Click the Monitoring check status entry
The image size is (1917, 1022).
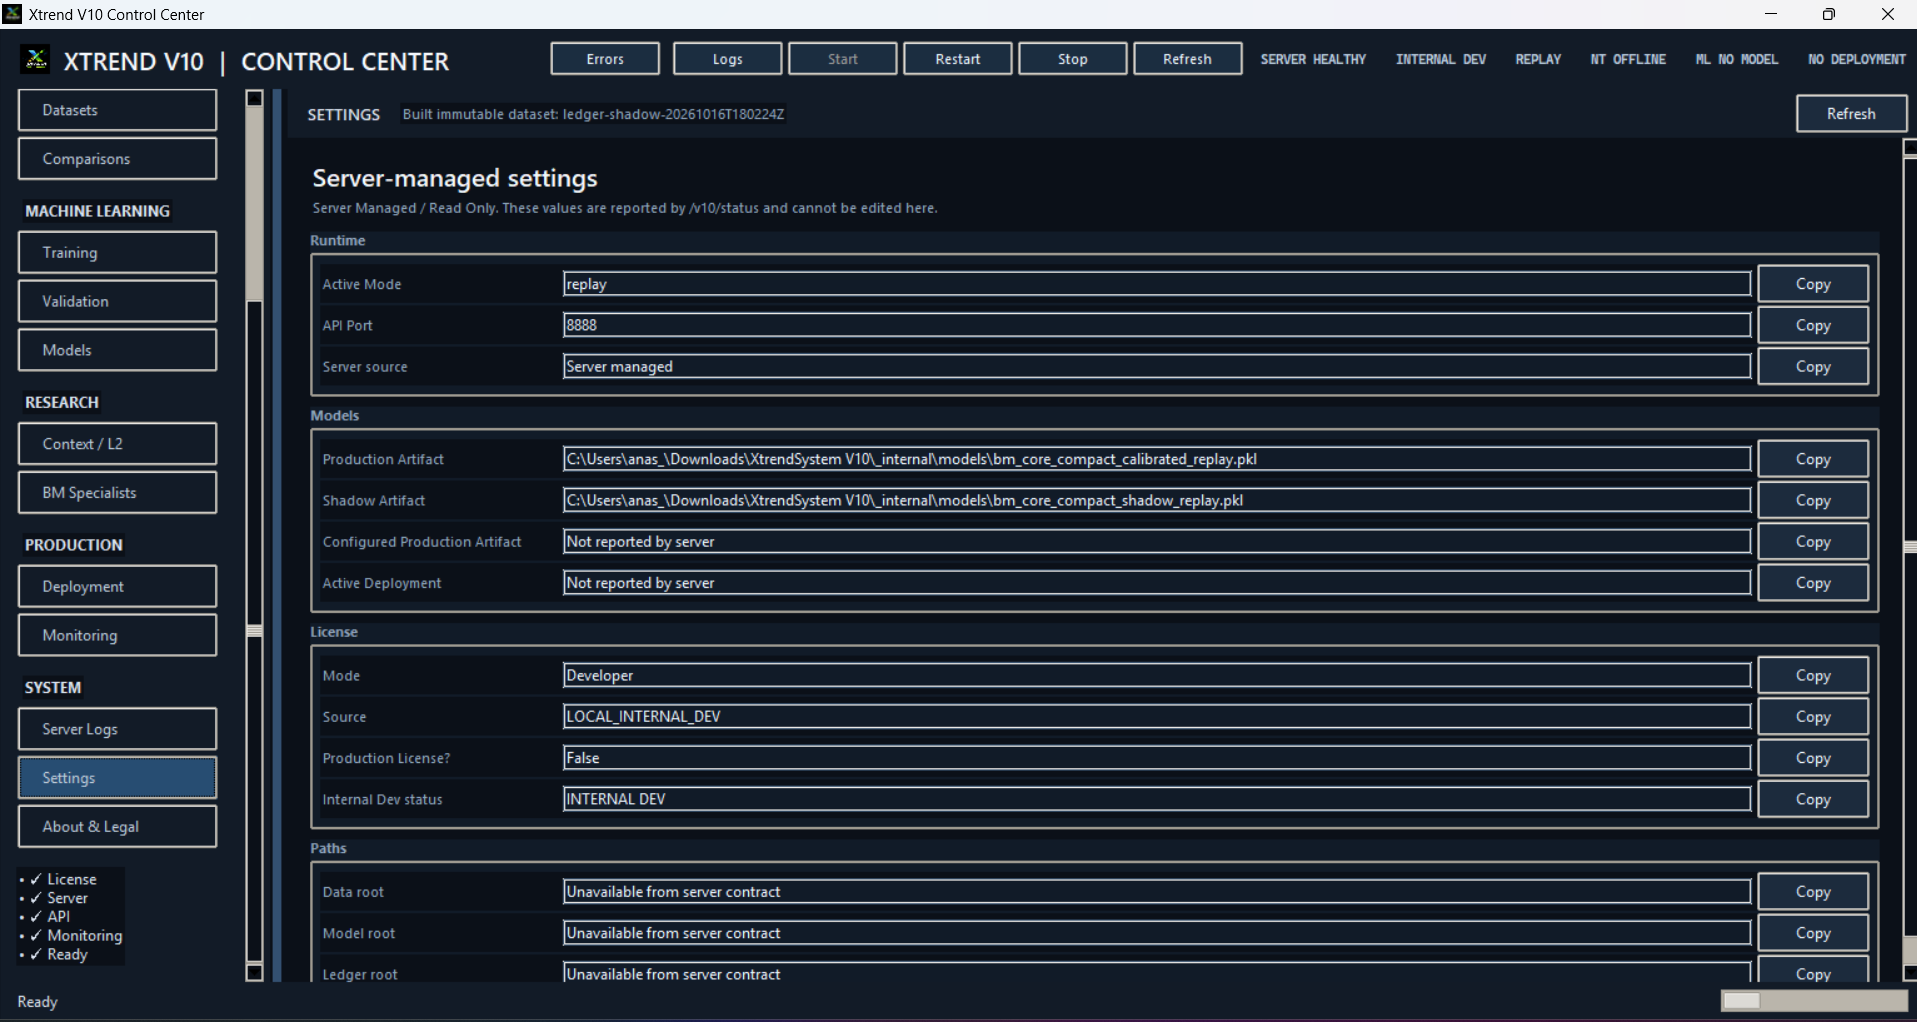pos(76,936)
